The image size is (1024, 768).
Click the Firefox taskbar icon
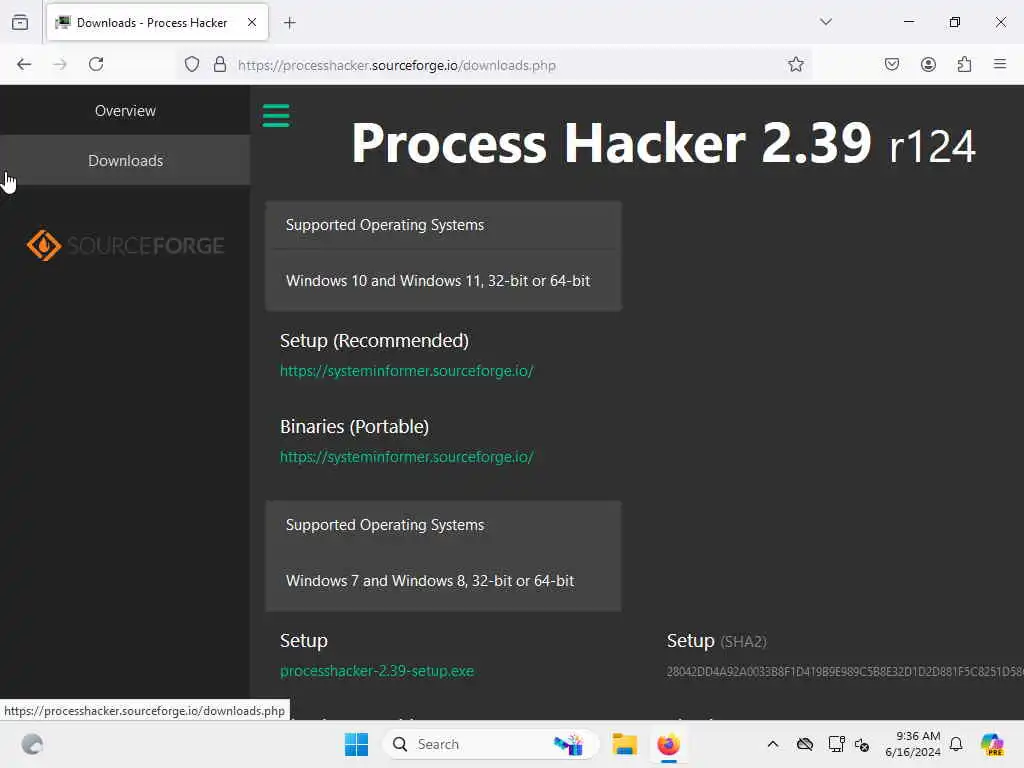pyautogui.click(x=668, y=744)
